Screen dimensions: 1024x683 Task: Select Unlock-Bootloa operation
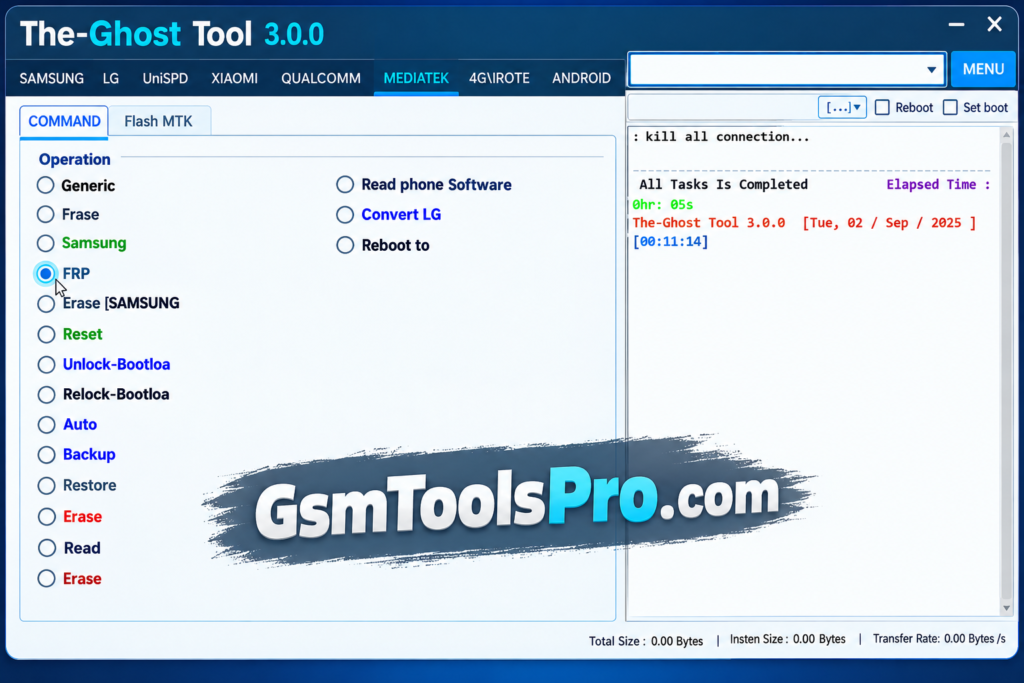click(46, 364)
